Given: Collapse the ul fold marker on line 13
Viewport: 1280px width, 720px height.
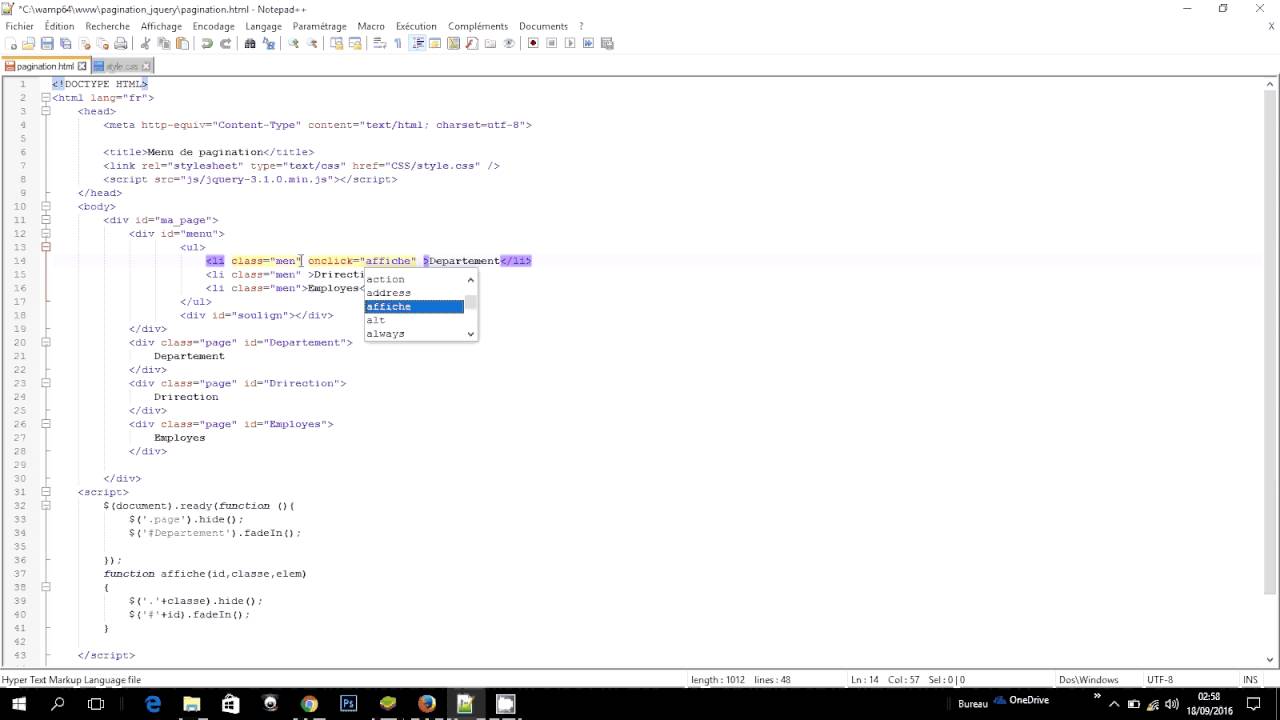Looking at the screenshot, I should 45,247.
